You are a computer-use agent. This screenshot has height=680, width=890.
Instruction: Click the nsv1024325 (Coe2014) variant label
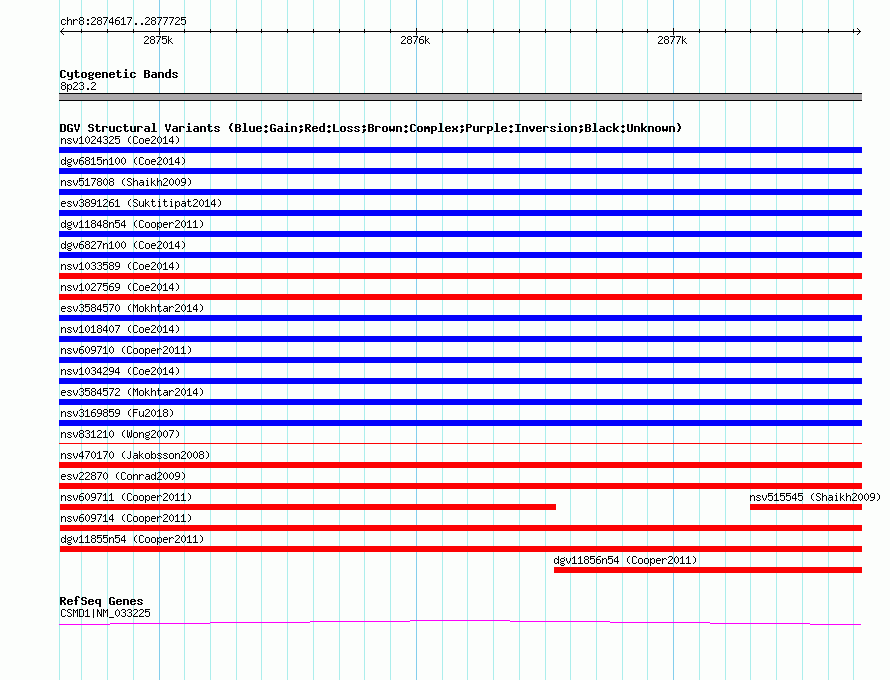120,140
